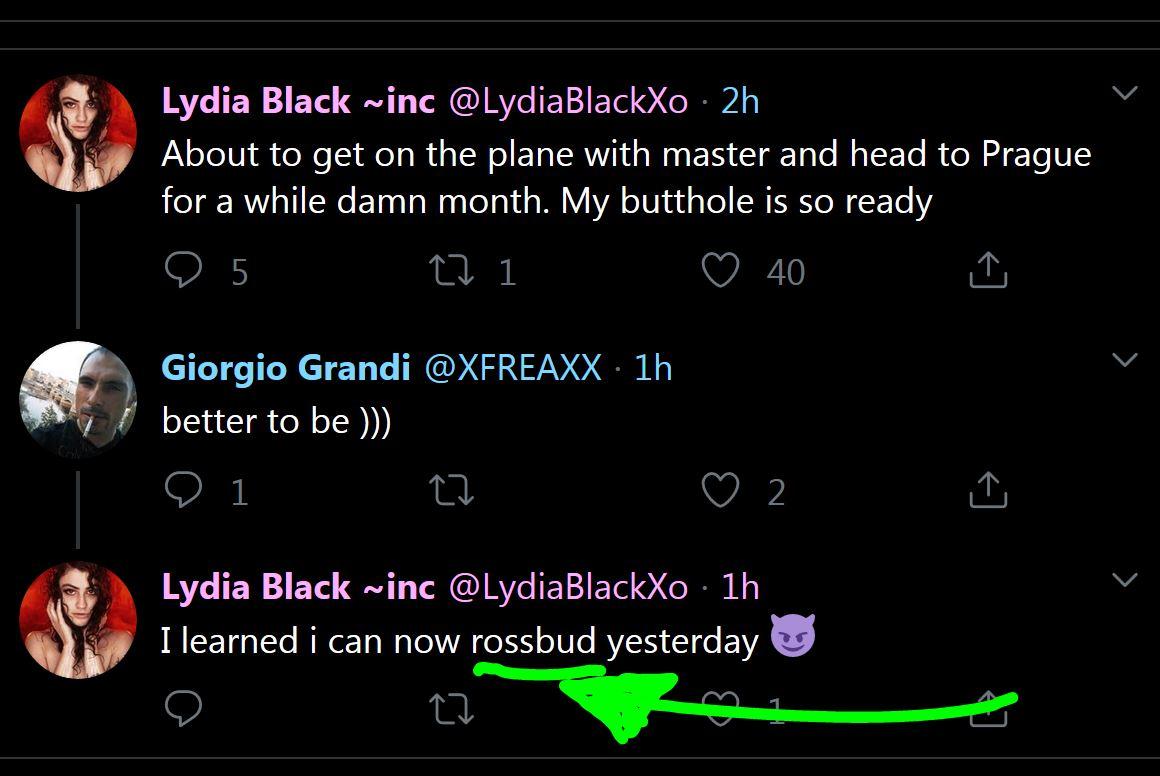Expand the menu chevron on Giorgio Grandi's tweet
Screen dimensions: 1160x776
click(1125, 360)
